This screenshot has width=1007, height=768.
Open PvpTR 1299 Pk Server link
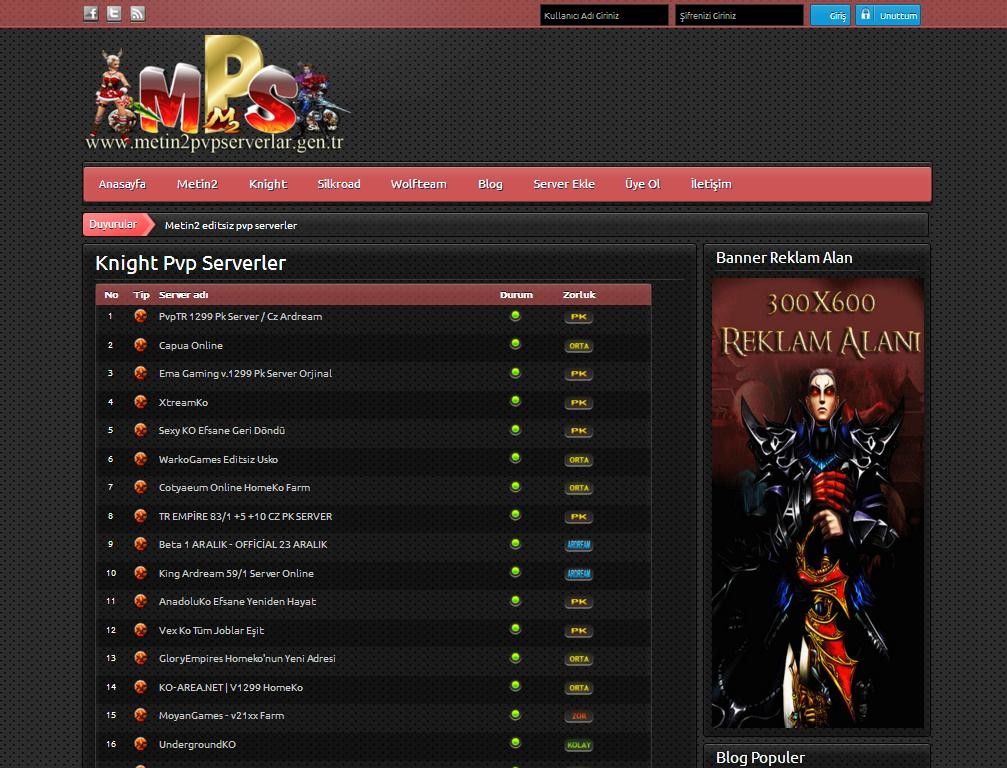click(x=240, y=317)
